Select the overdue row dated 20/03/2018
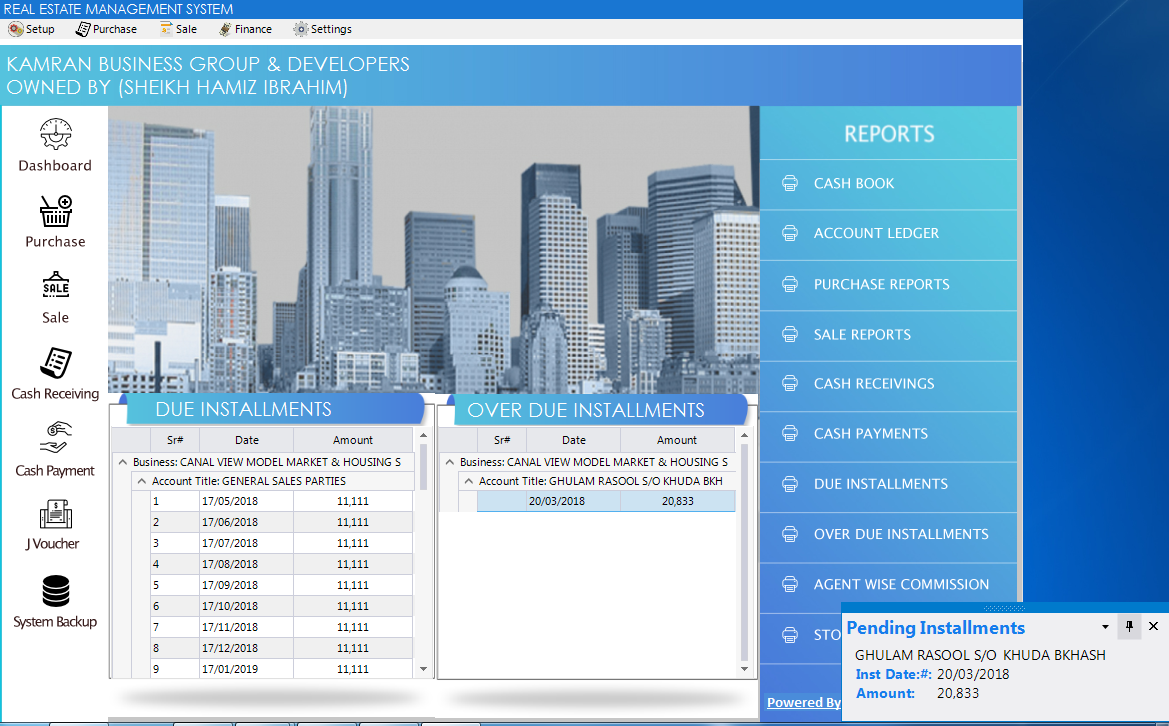 coord(605,501)
